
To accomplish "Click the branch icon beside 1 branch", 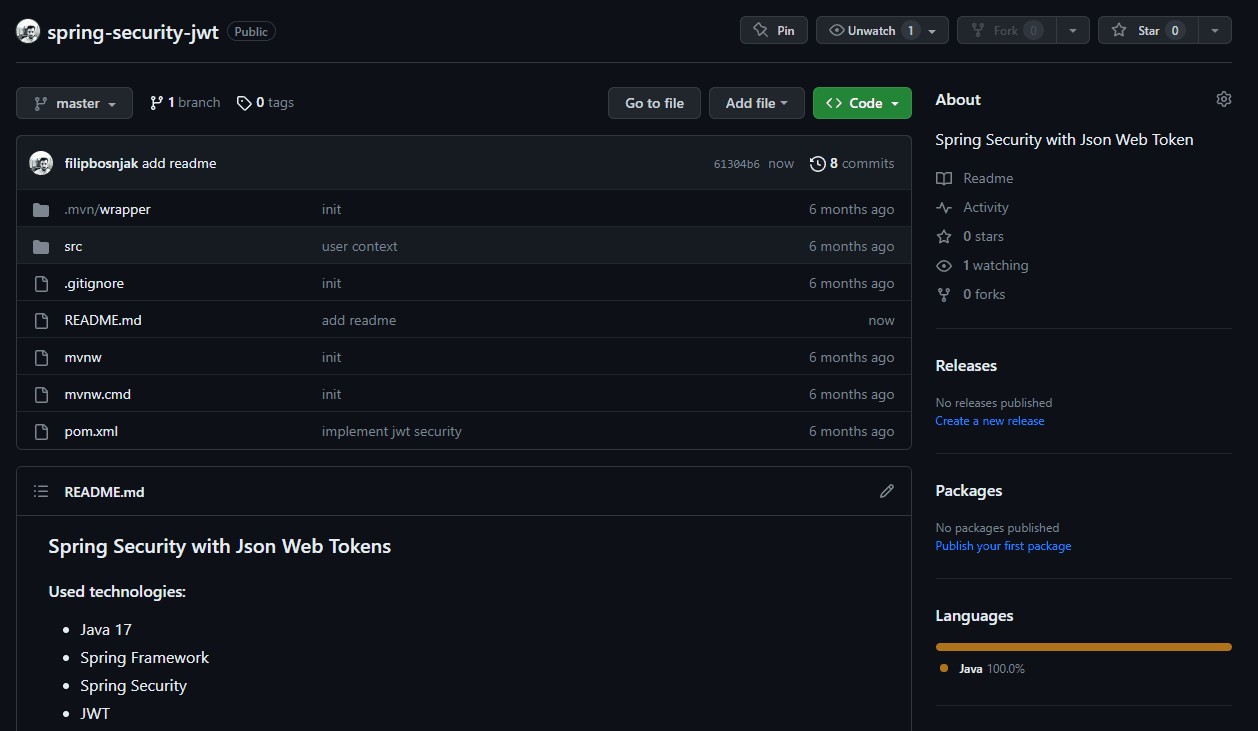I will [x=156, y=102].
